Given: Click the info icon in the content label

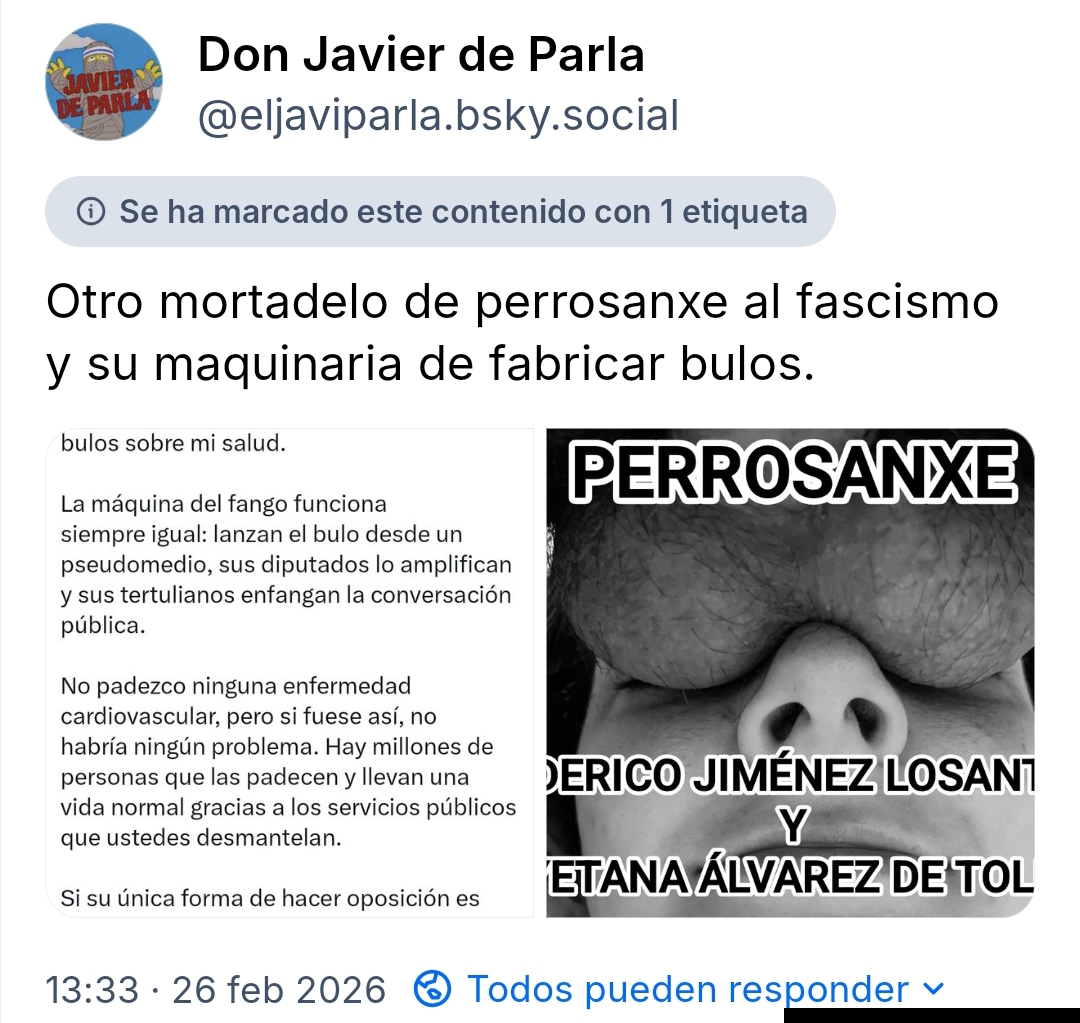Looking at the screenshot, I should tap(91, 211).
